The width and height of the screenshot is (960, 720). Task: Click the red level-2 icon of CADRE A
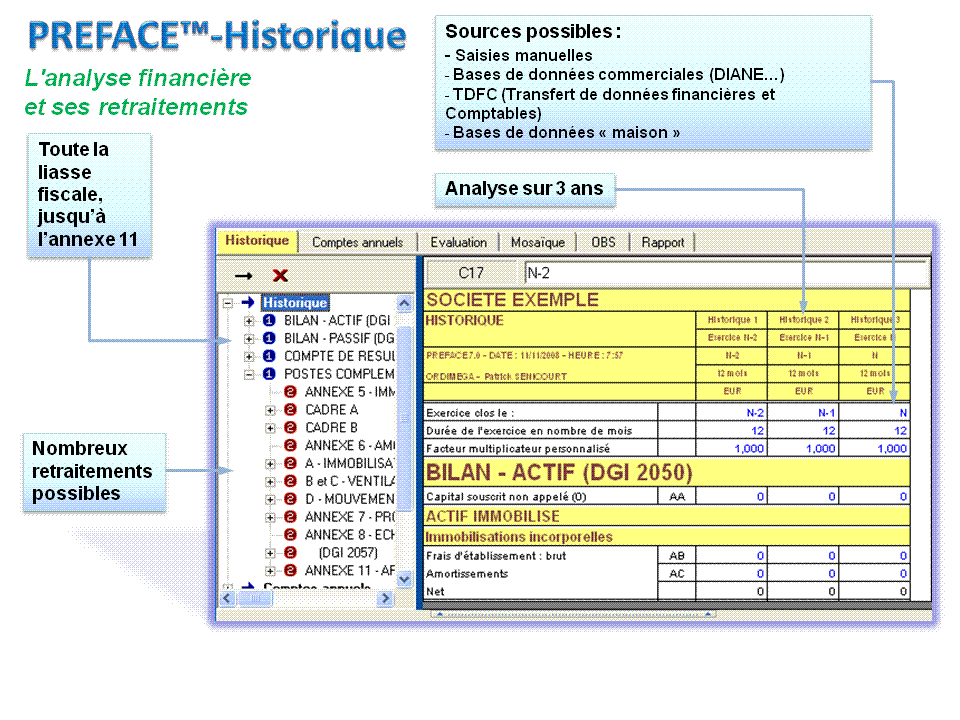click(x=290, y=410)
